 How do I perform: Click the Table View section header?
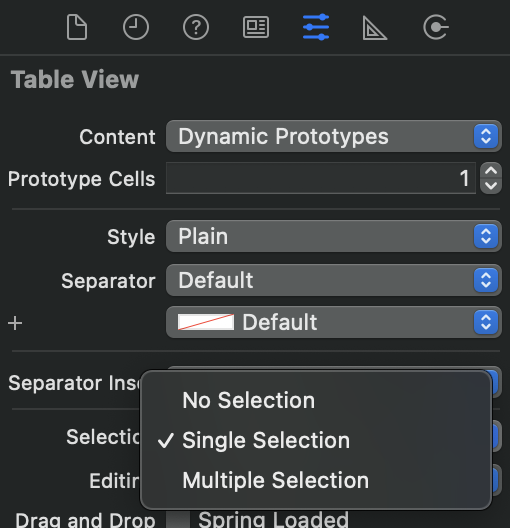(x=75, y=80)
